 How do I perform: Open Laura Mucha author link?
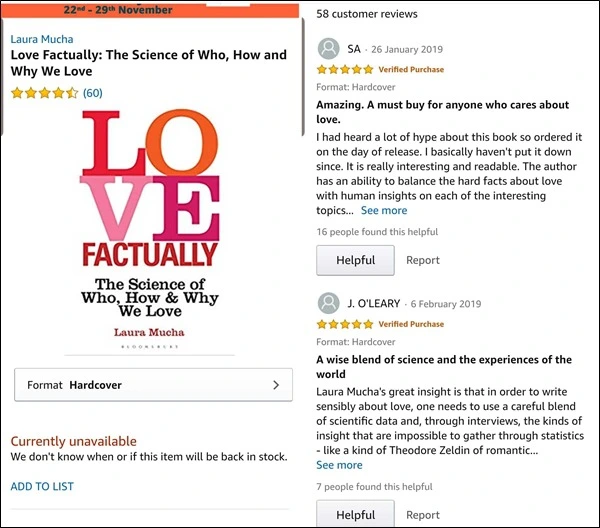pyautogui.click(x=42, y=39)
